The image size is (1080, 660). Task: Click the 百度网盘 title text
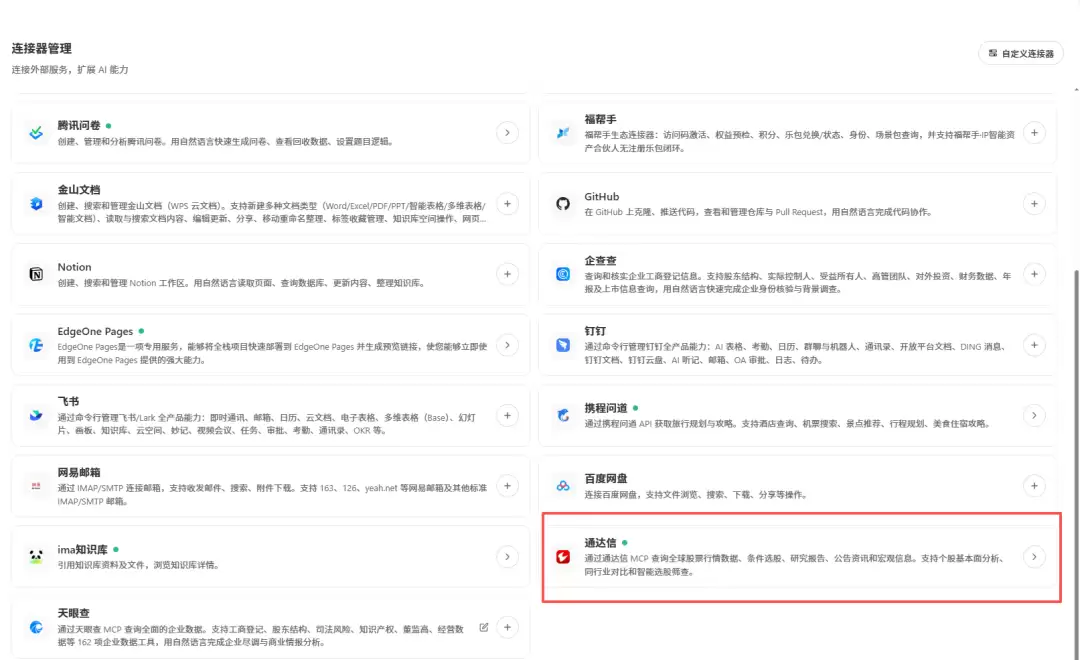point(605,479)
